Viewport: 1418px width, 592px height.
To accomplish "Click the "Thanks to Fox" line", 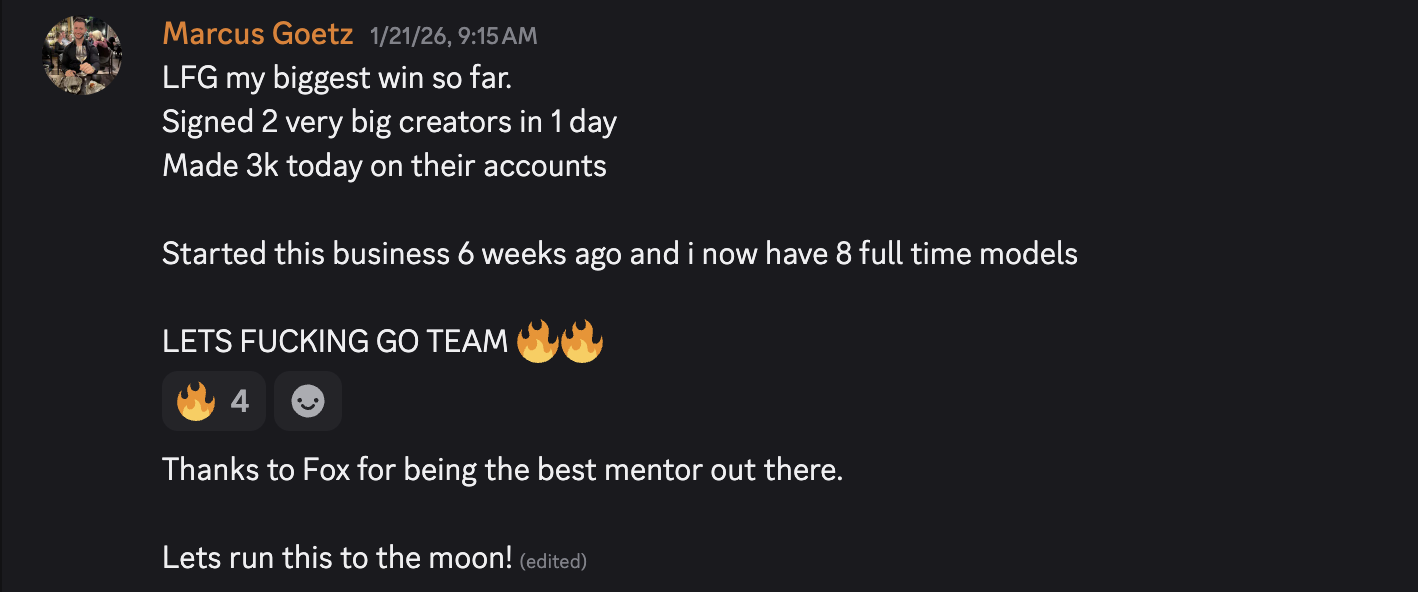I will (502, 469).
